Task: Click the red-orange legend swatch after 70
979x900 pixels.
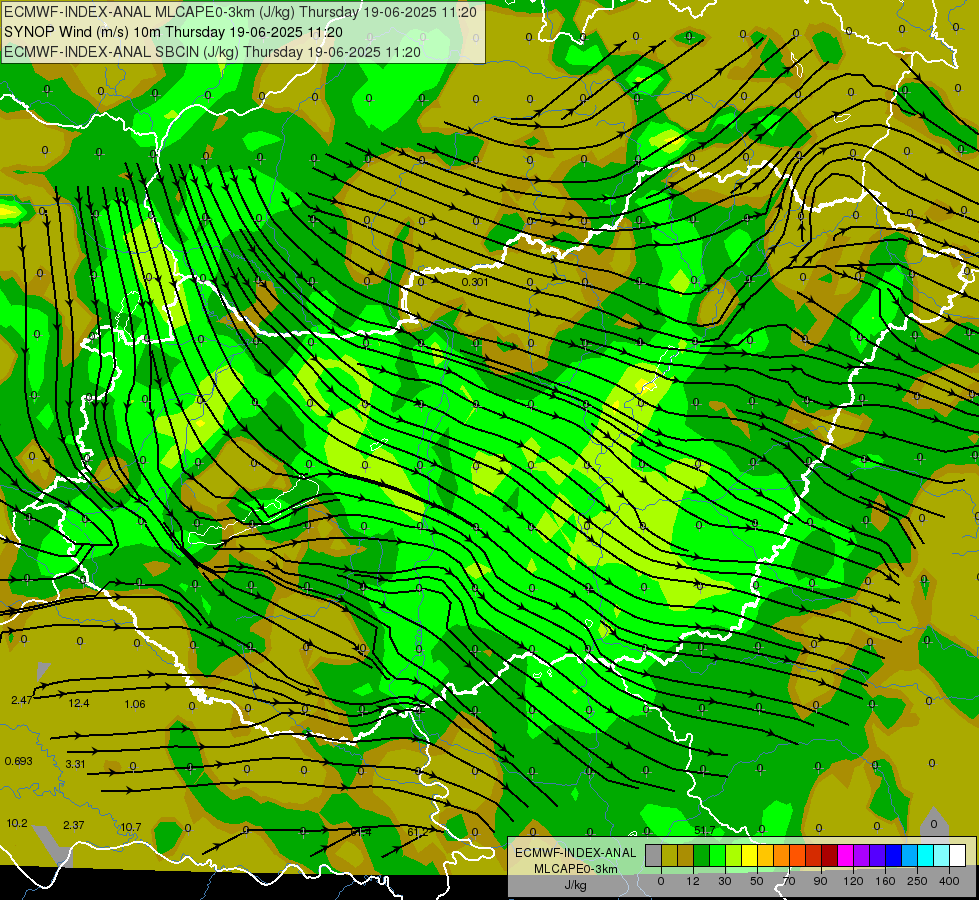Action: point(797,856)
